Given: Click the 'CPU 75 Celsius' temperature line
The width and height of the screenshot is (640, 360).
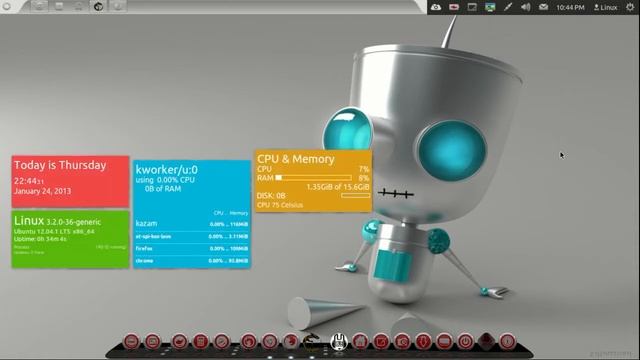Looking at the screenshot, I should click(x=280, y=205).
